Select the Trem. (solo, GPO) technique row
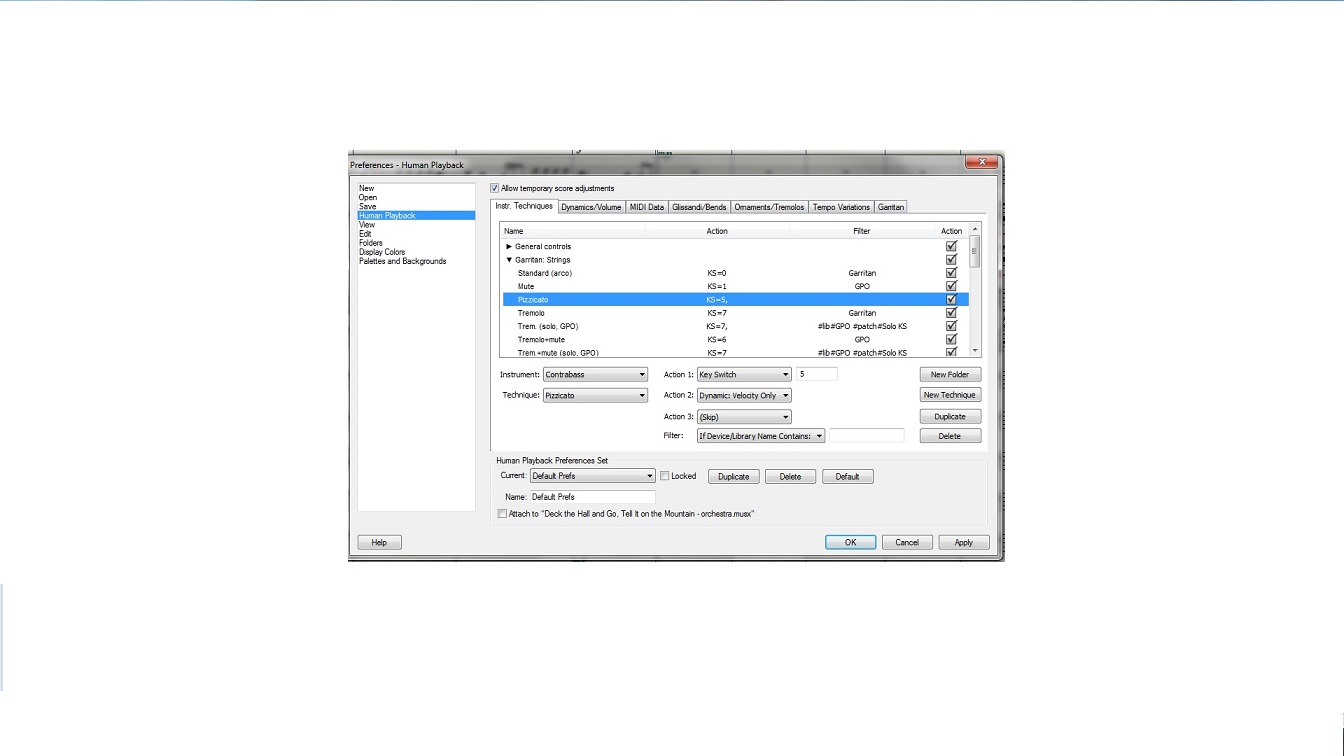This screenshot has width=1344, height=756. click(734, 326)
